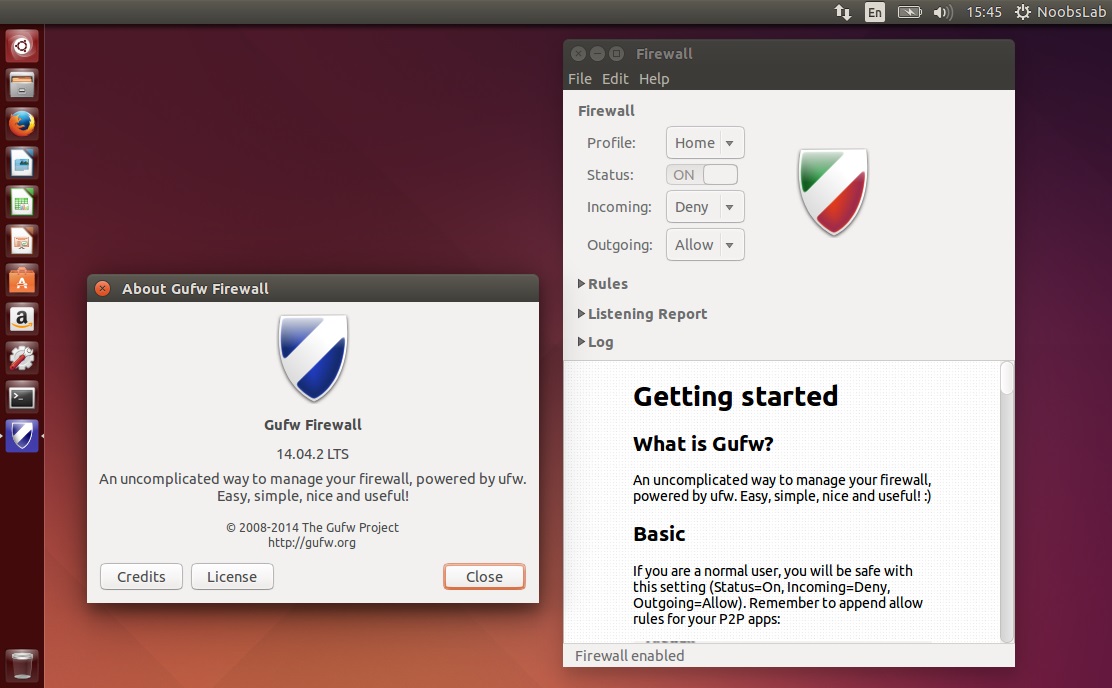The width and height of the screenshot is (1112, 688).
Task: Open the http://gufw.org link
Action: click(312, 543)
